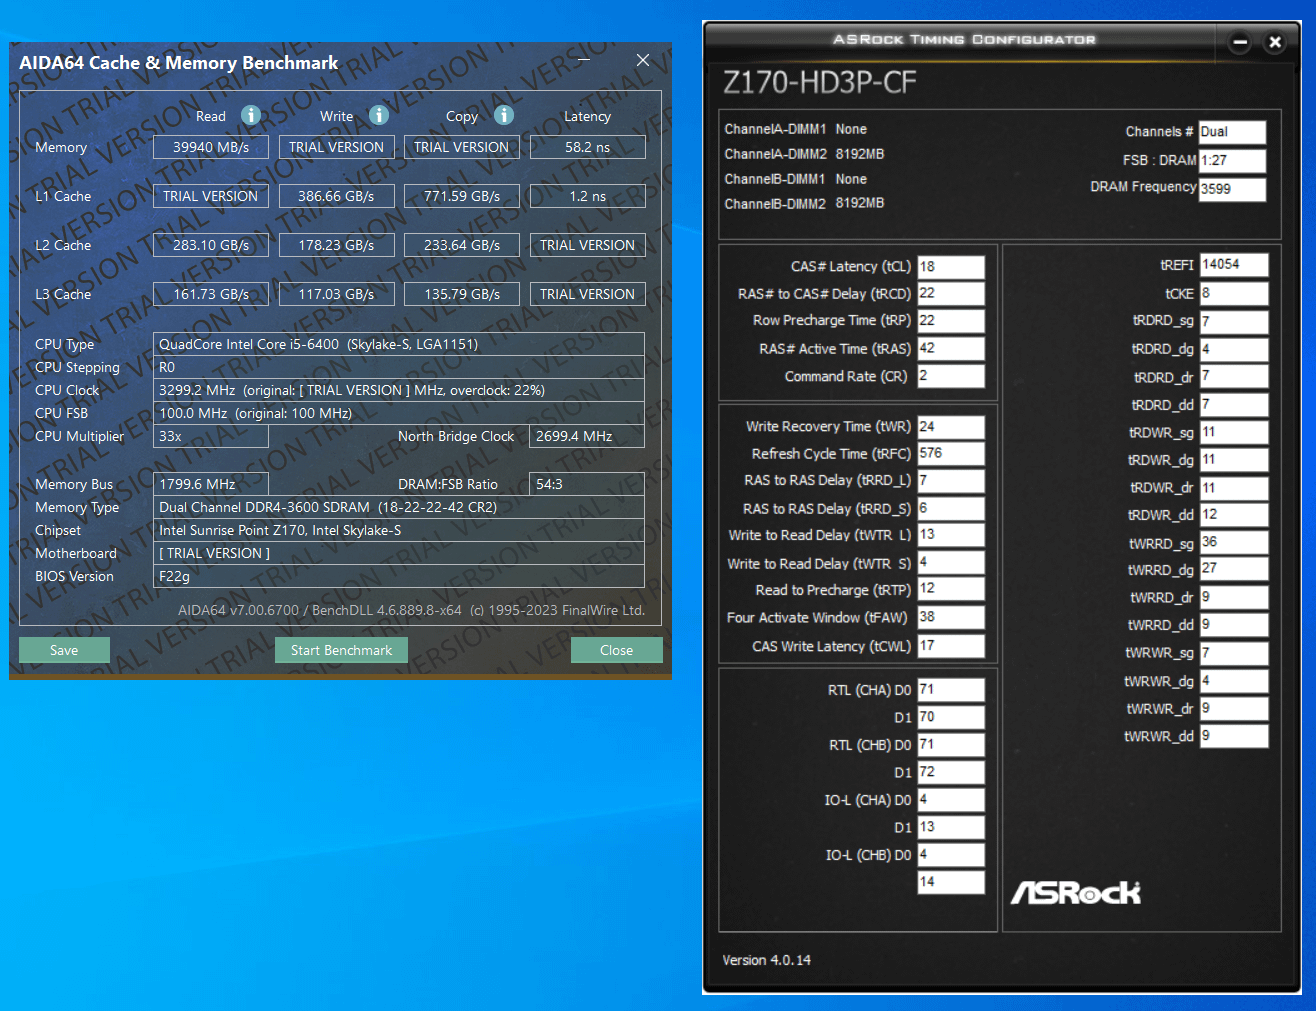Select the tRDWR_dd field
Screen dimensions: 1316x1011
pyautogui.click(x=1234, y=515)
